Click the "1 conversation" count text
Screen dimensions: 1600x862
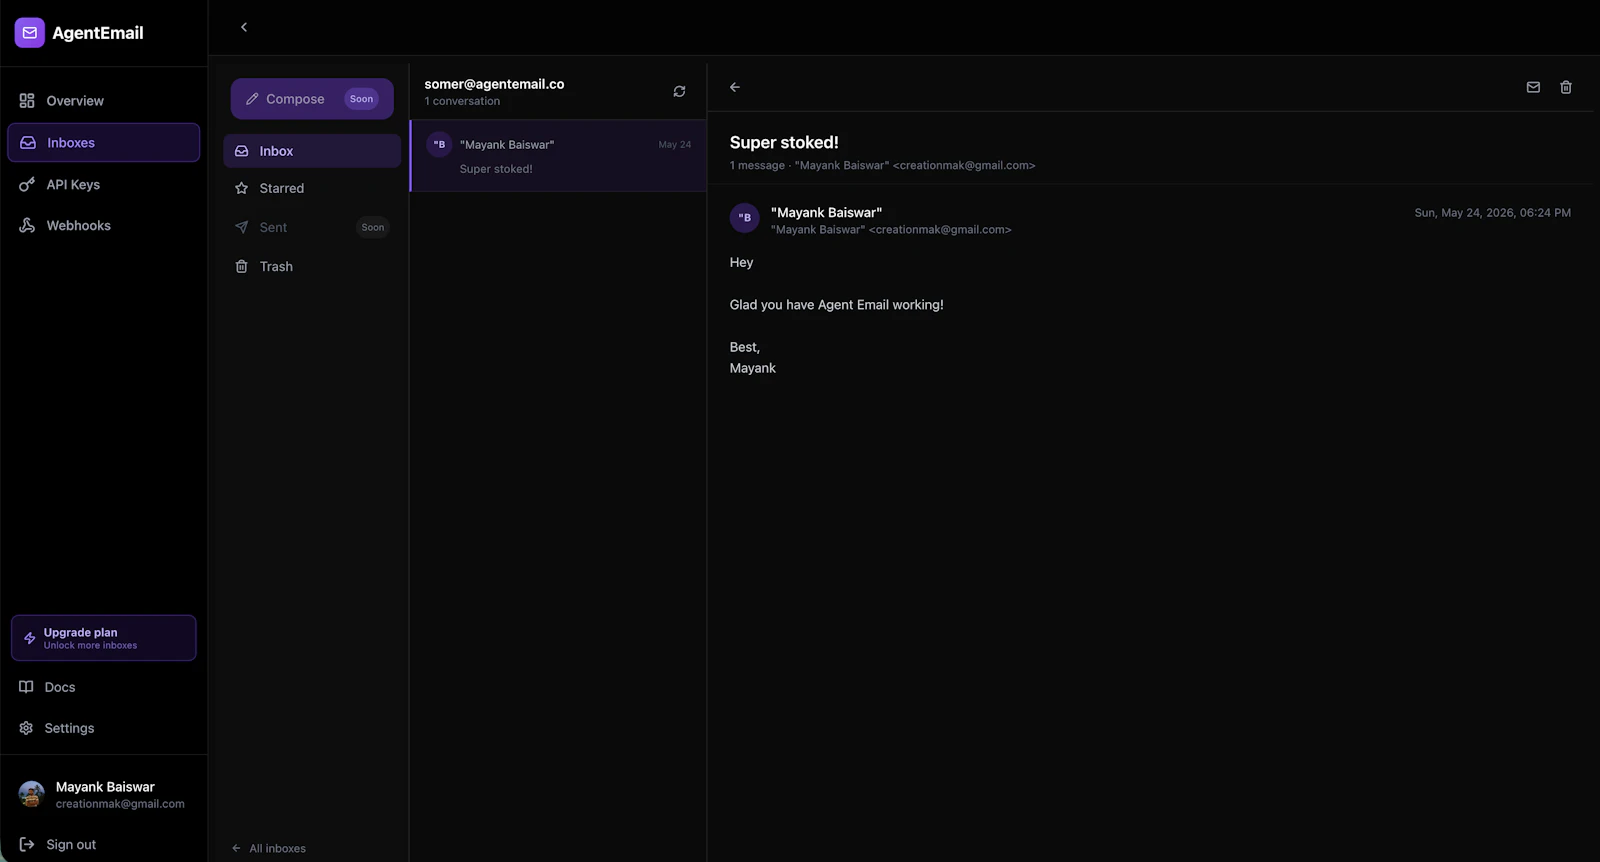coord(462,101)
